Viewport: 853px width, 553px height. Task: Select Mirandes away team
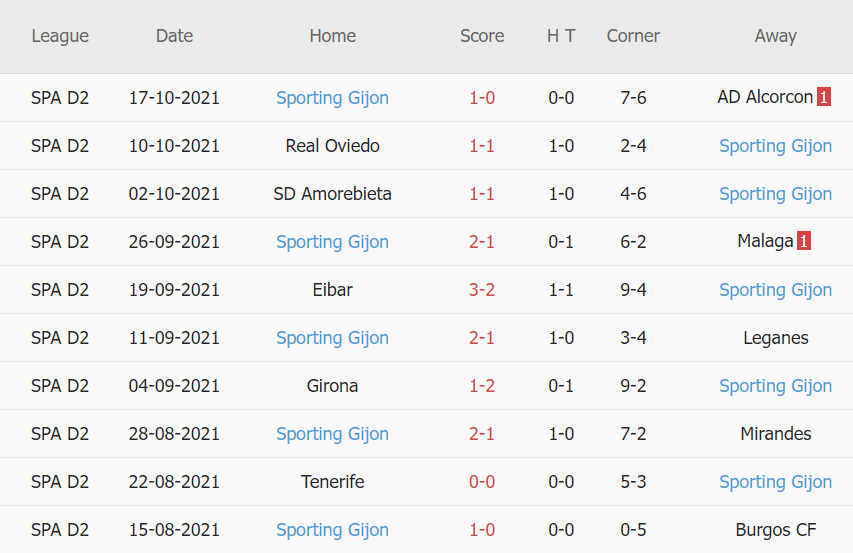tap(775, 434)
